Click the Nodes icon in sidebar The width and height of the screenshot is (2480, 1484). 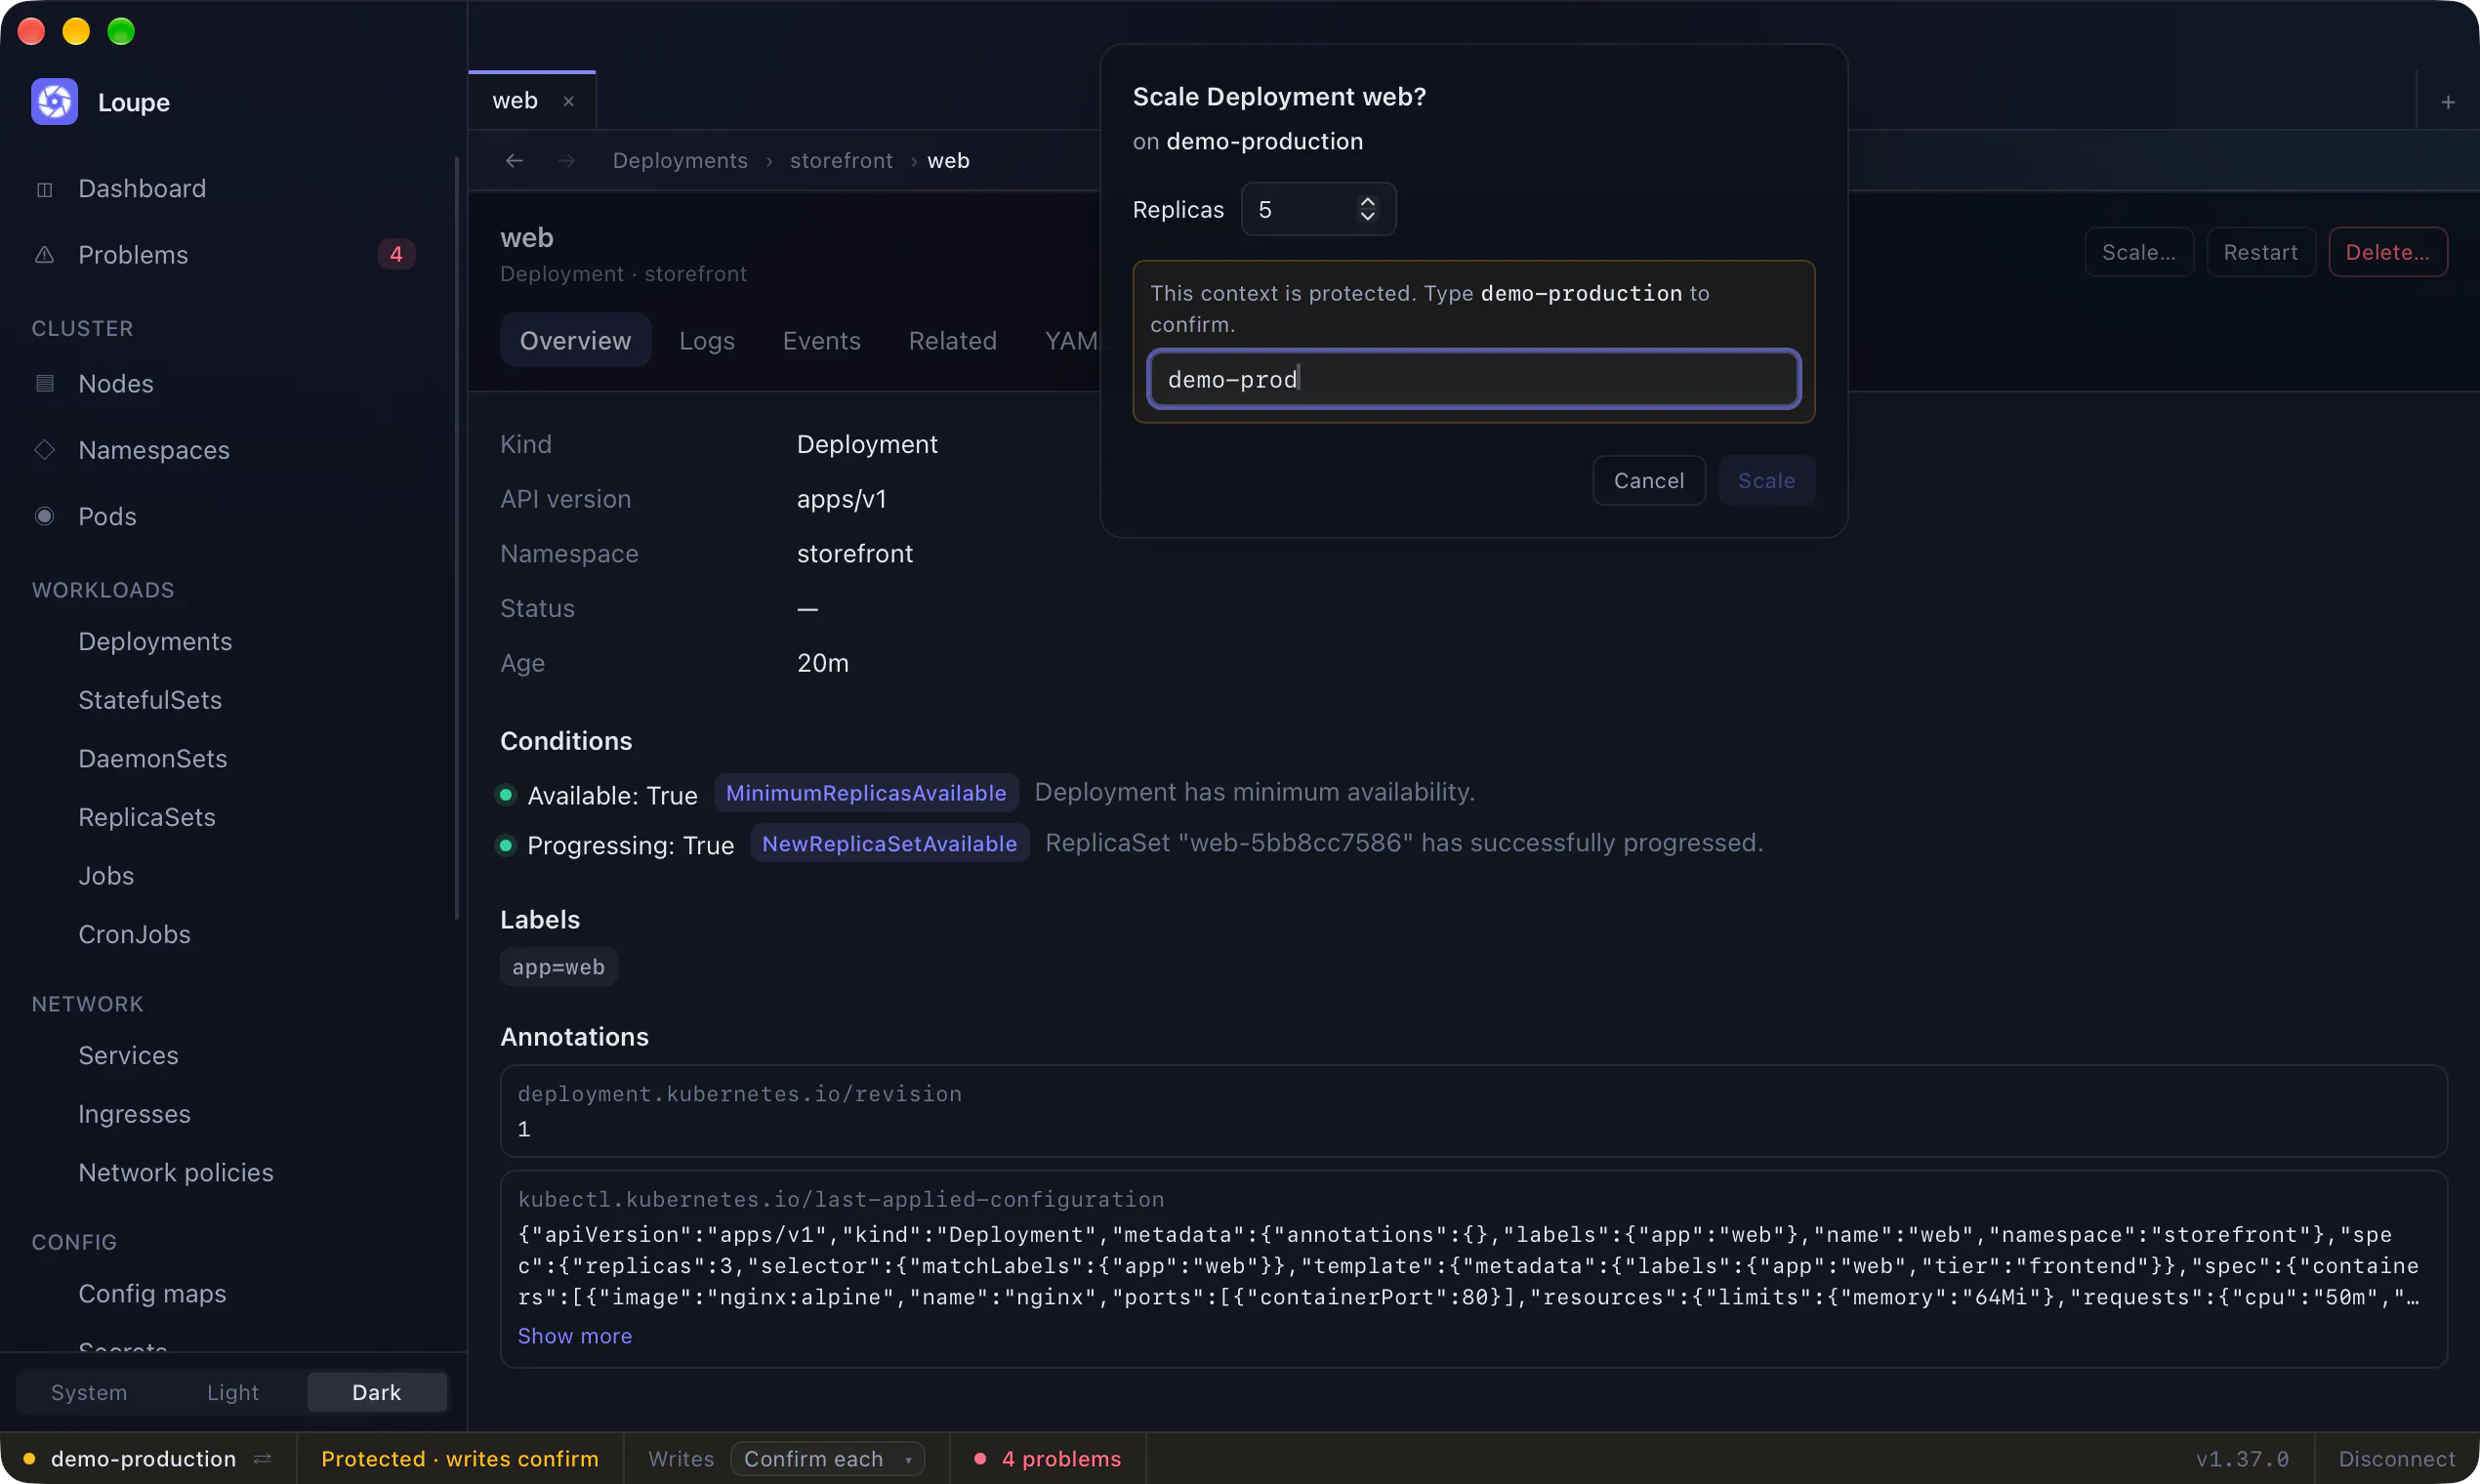coord(44,384)
